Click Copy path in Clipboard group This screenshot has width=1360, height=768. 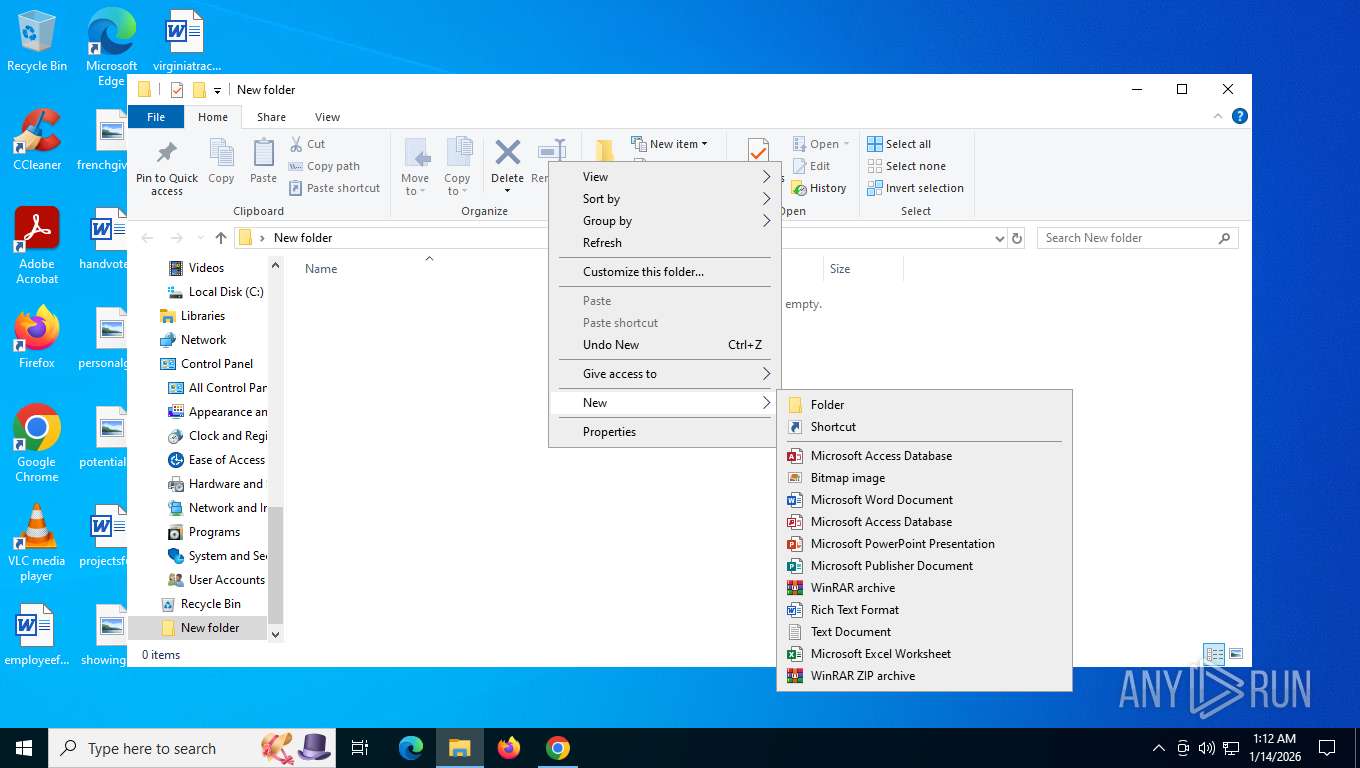324,166
